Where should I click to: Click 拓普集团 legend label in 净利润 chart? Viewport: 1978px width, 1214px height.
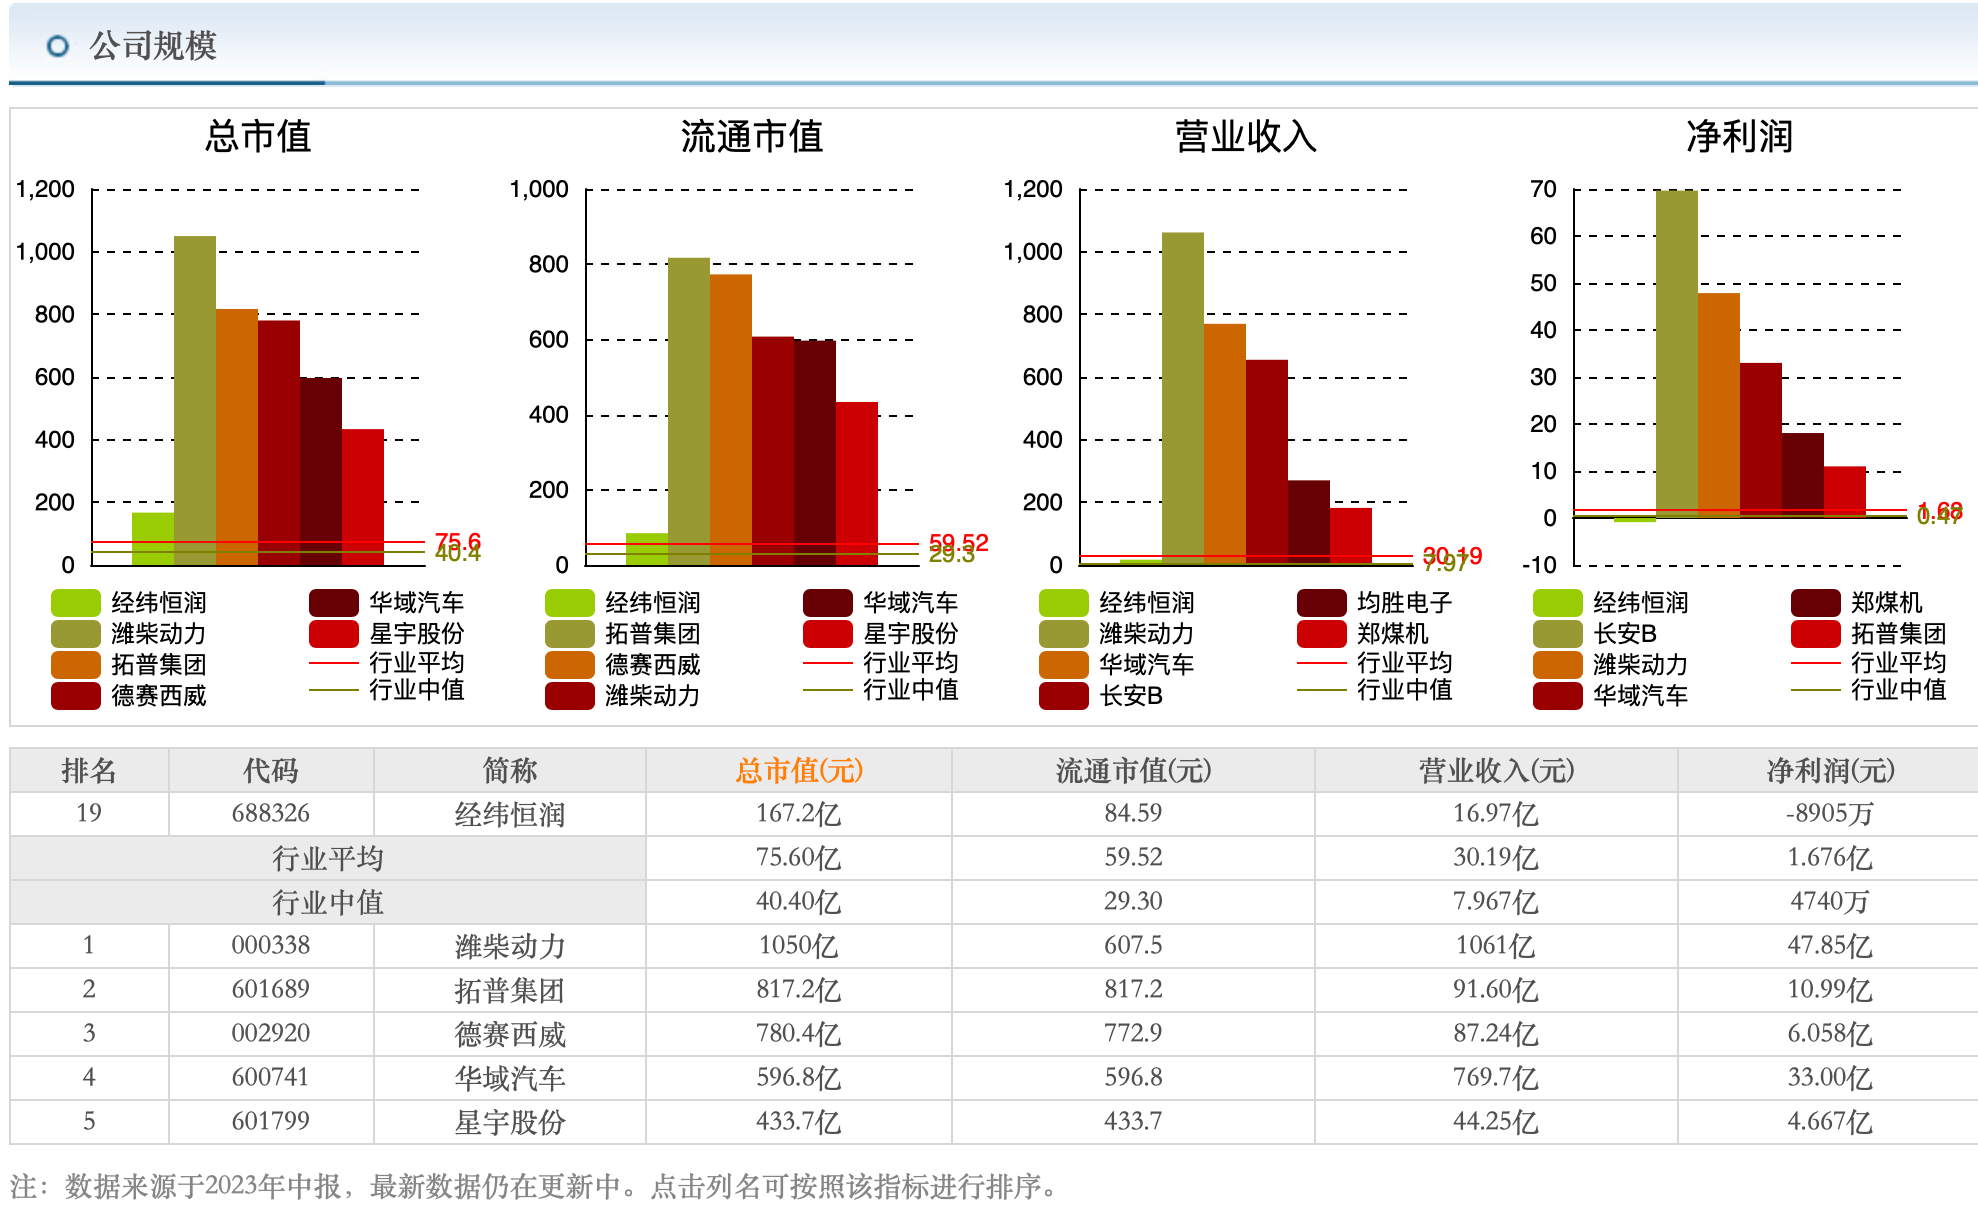point(1898,634)
